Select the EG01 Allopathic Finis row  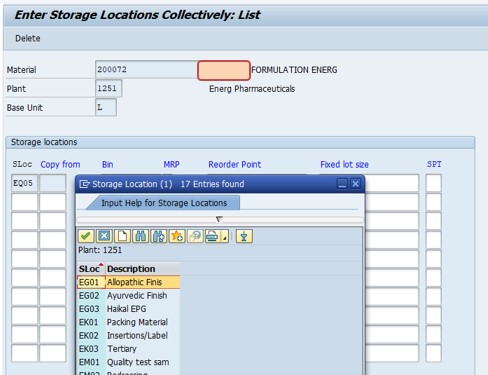129,282
